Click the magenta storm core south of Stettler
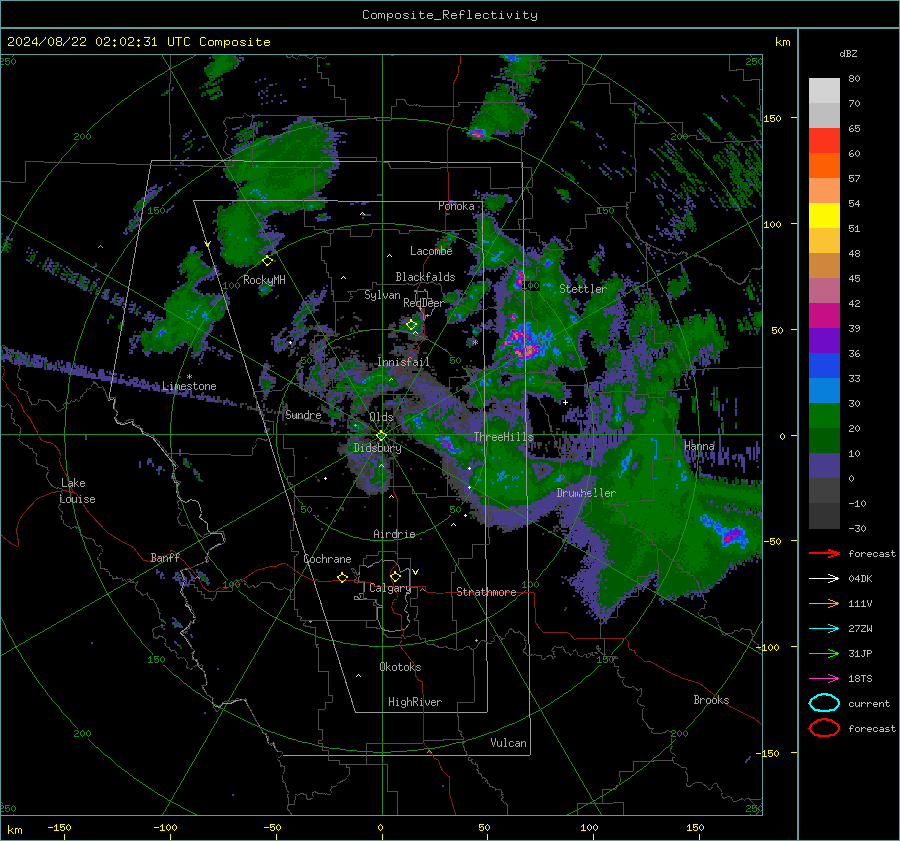Image resolution: width=900 pixels, height=841 pixels. [525, 343]
